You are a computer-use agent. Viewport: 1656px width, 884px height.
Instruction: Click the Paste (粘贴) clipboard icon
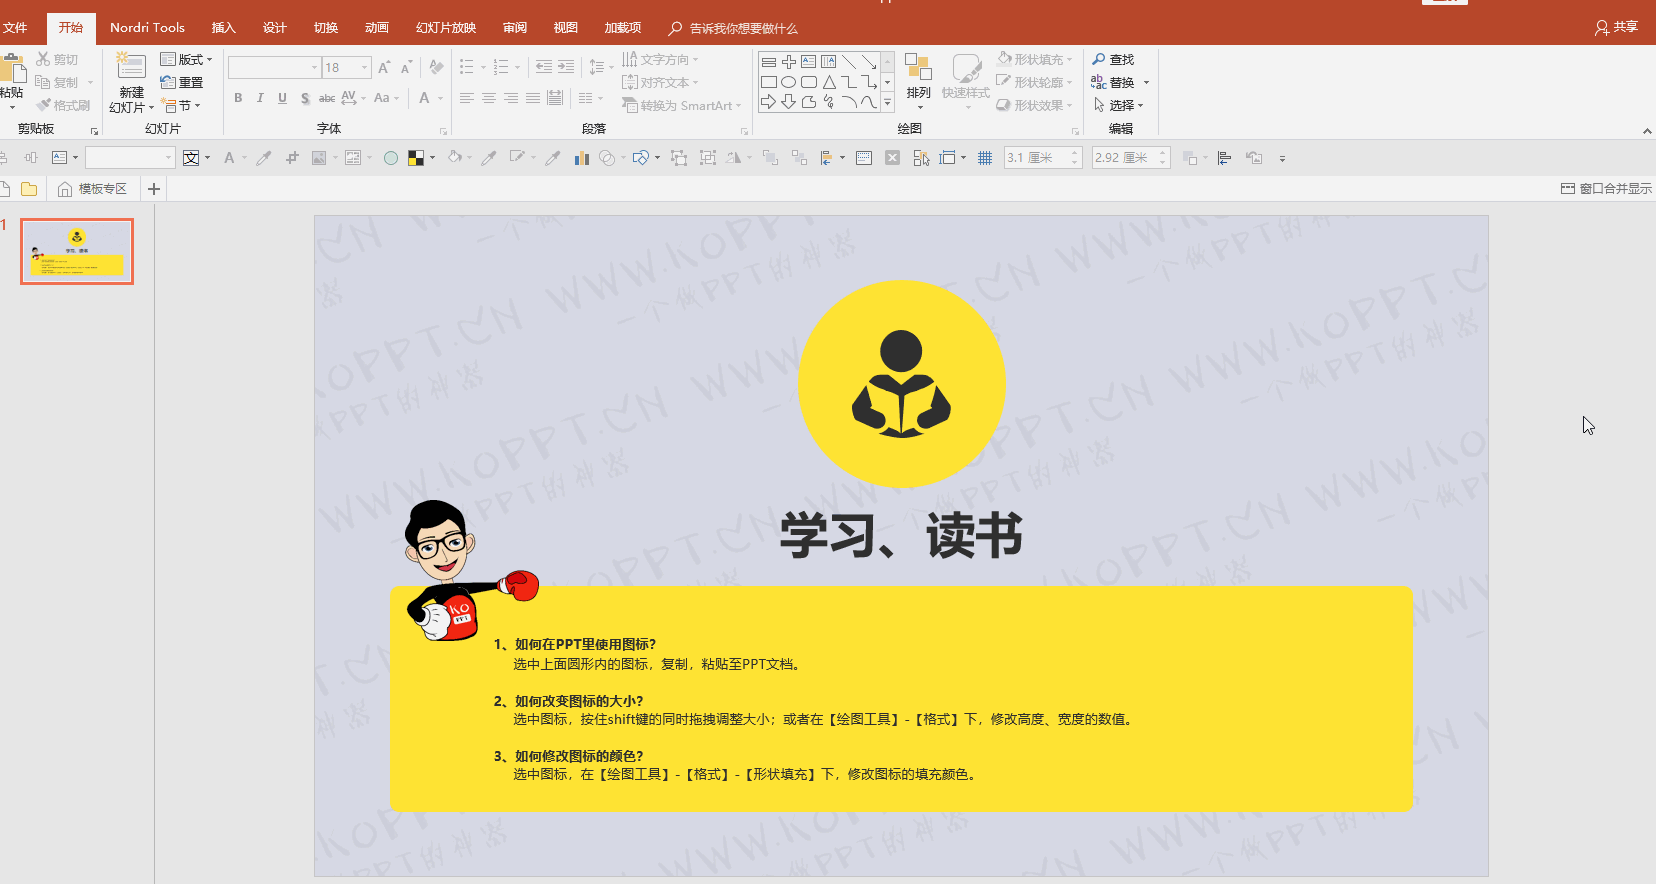(13, 68)
